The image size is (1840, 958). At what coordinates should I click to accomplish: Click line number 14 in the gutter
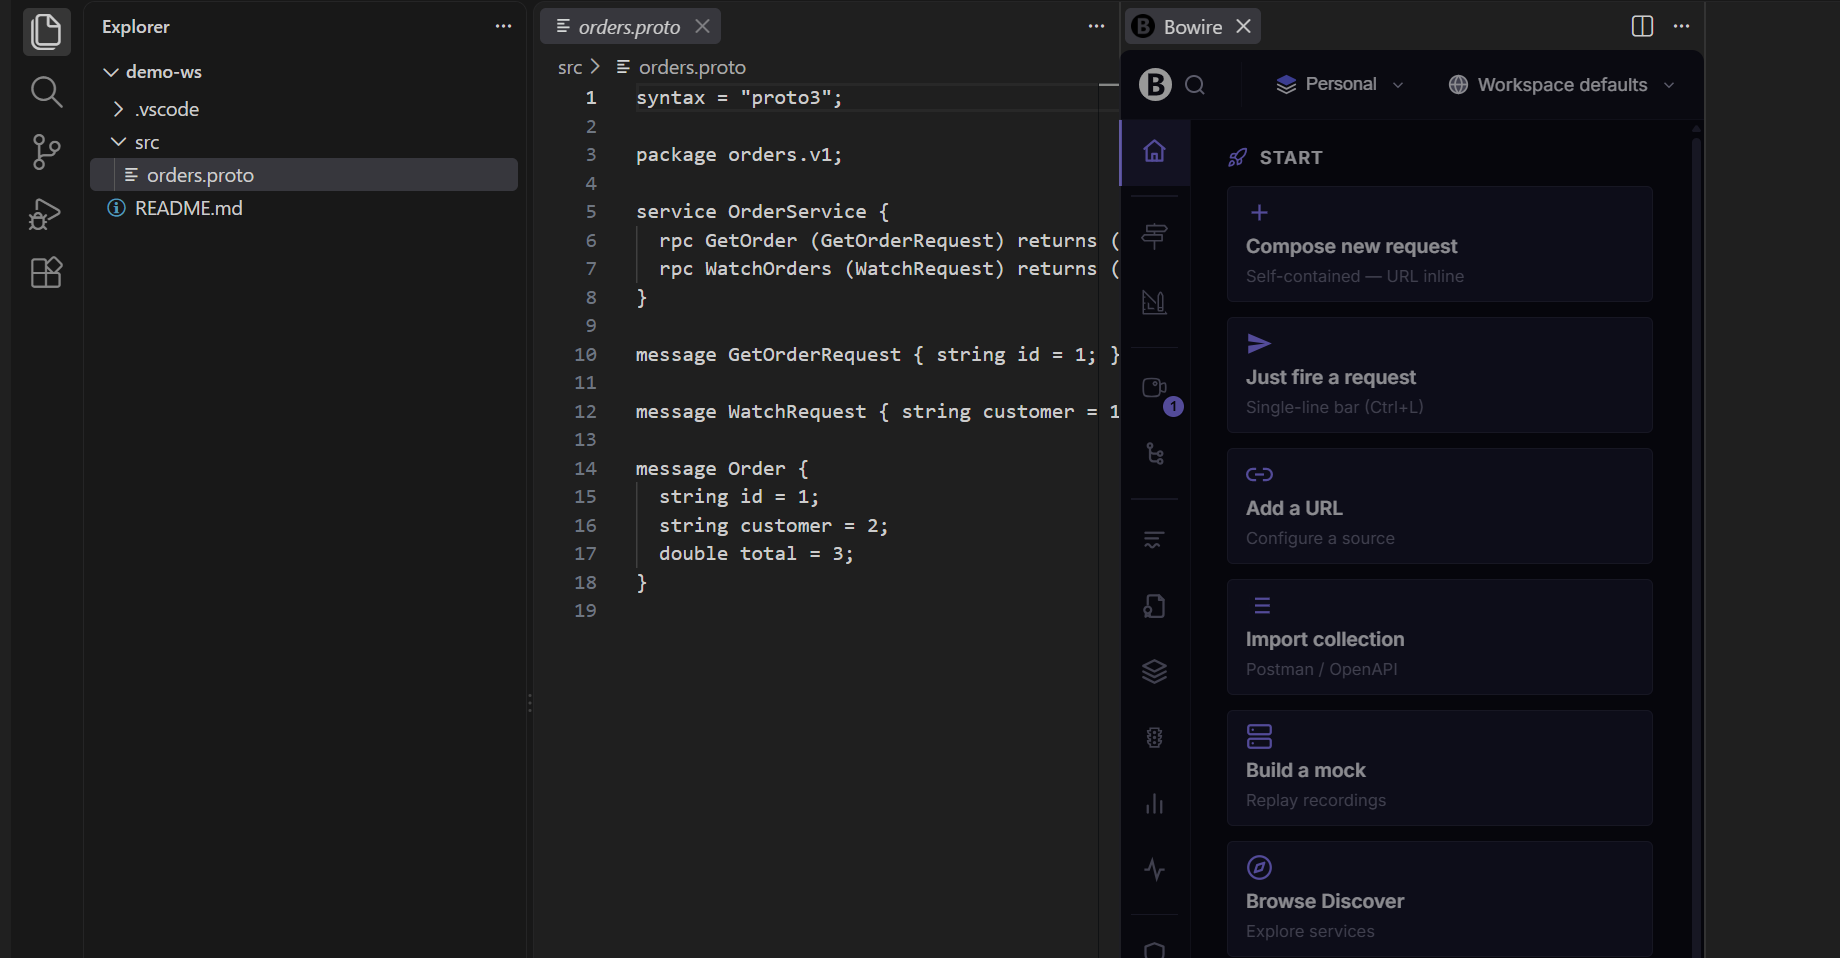coord(586,469)
